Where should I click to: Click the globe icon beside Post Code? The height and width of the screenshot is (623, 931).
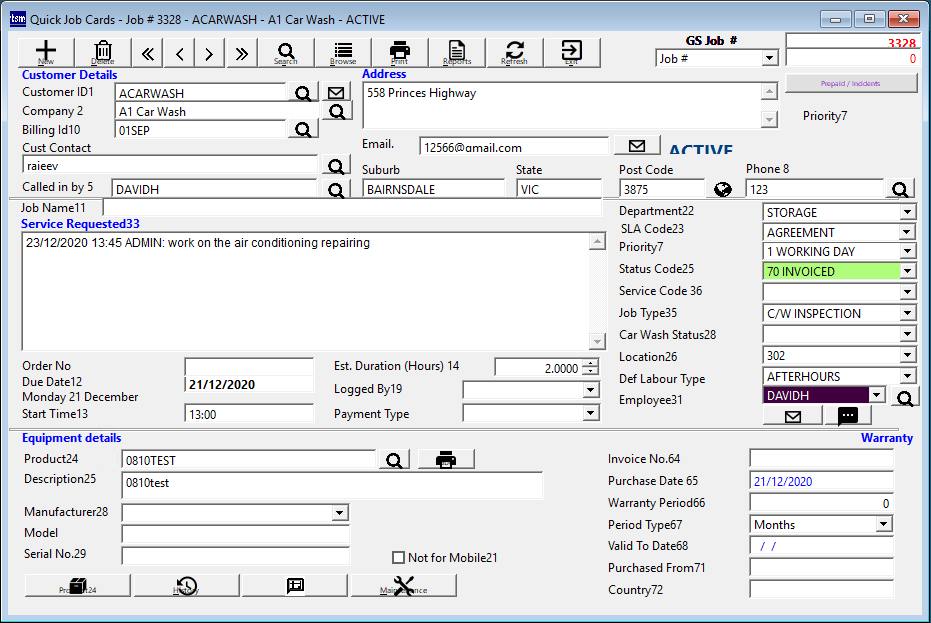pos(723,189)
